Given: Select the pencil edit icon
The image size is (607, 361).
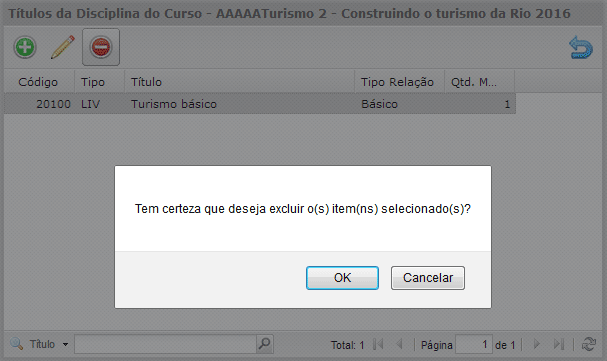Looking at the screenshot, I should (x=63, y=47).
